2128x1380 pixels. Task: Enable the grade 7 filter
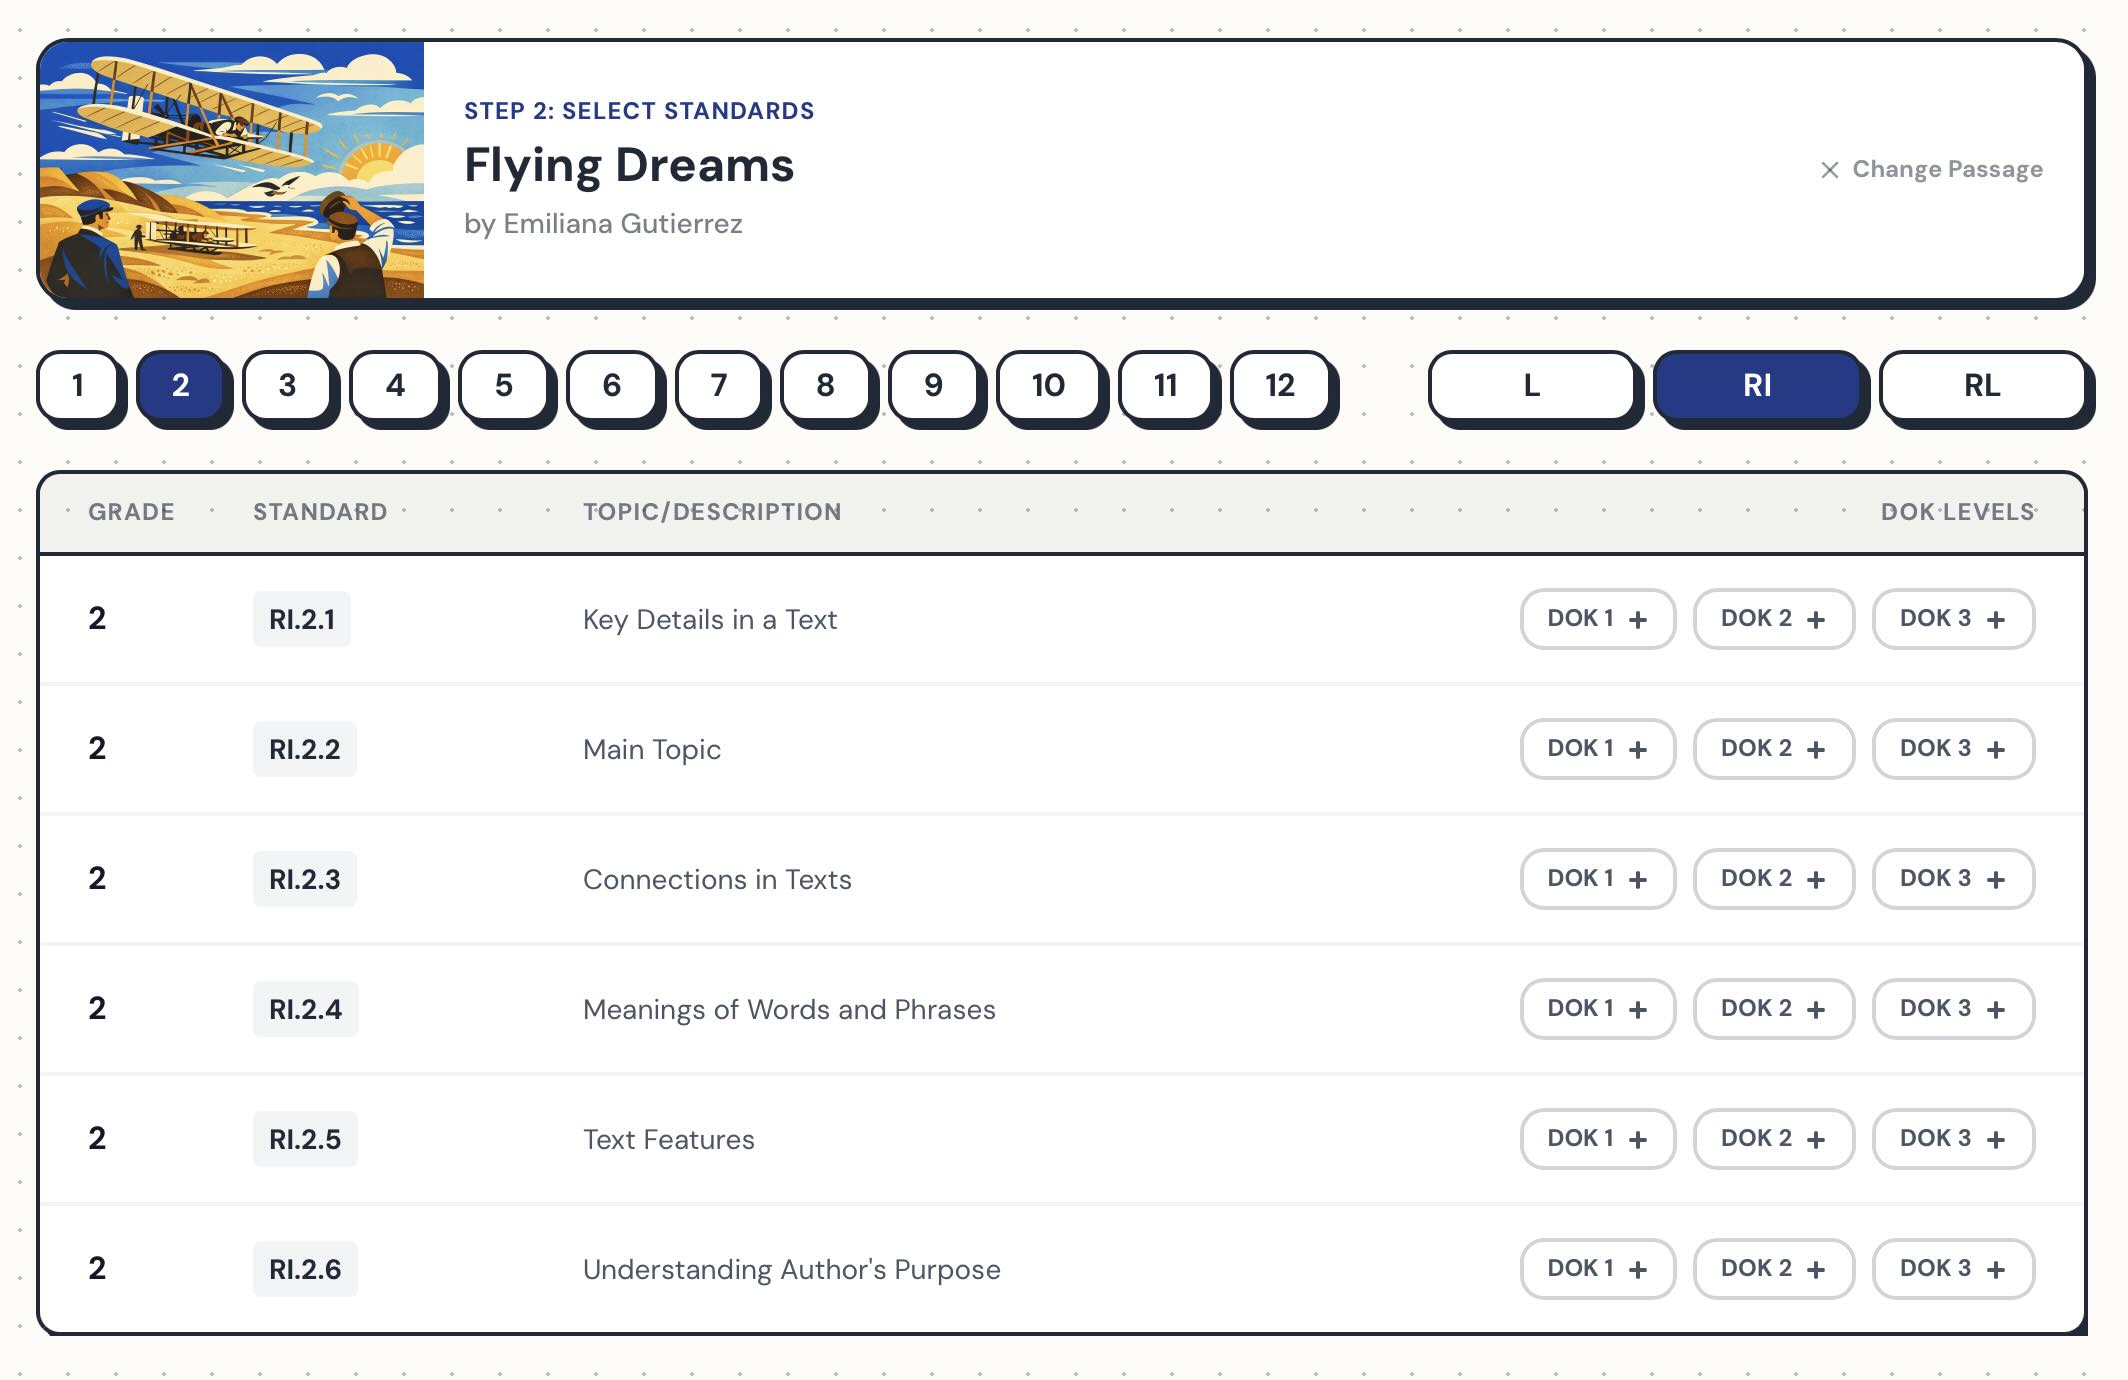coord(719,386)
